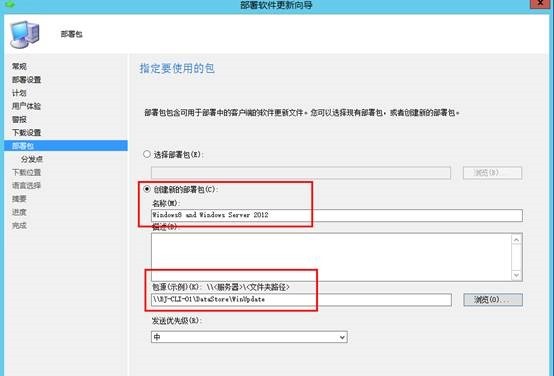Click the 指定要使用的包 heading
The height and width of the screenshot is (376, 554).
pos(177,68)
